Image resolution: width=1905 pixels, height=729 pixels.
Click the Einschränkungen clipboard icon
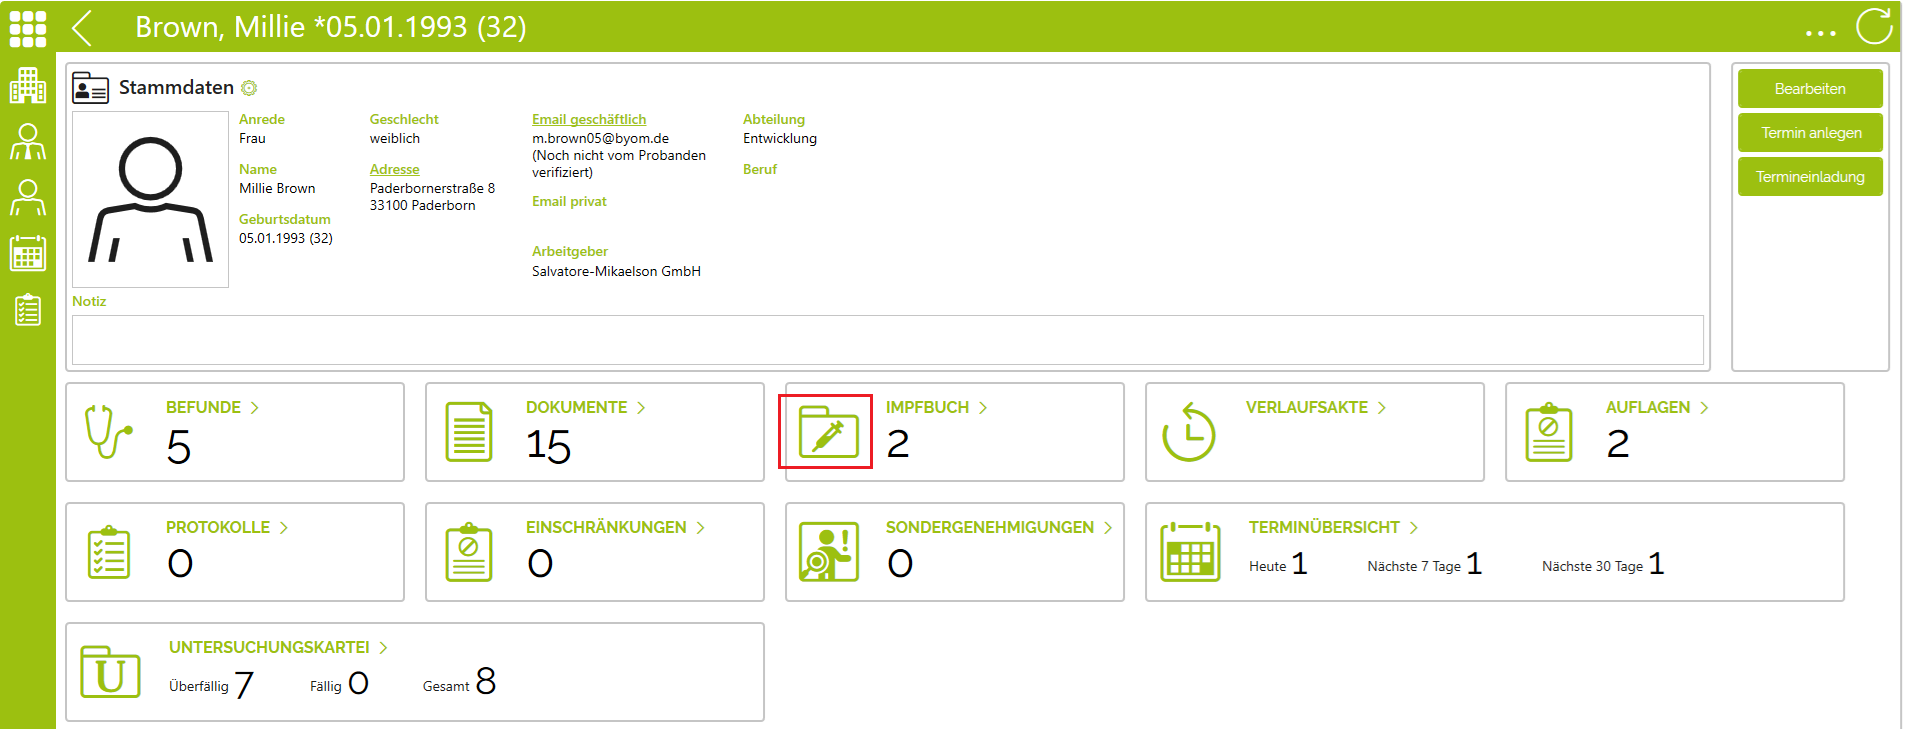(469, 552)
